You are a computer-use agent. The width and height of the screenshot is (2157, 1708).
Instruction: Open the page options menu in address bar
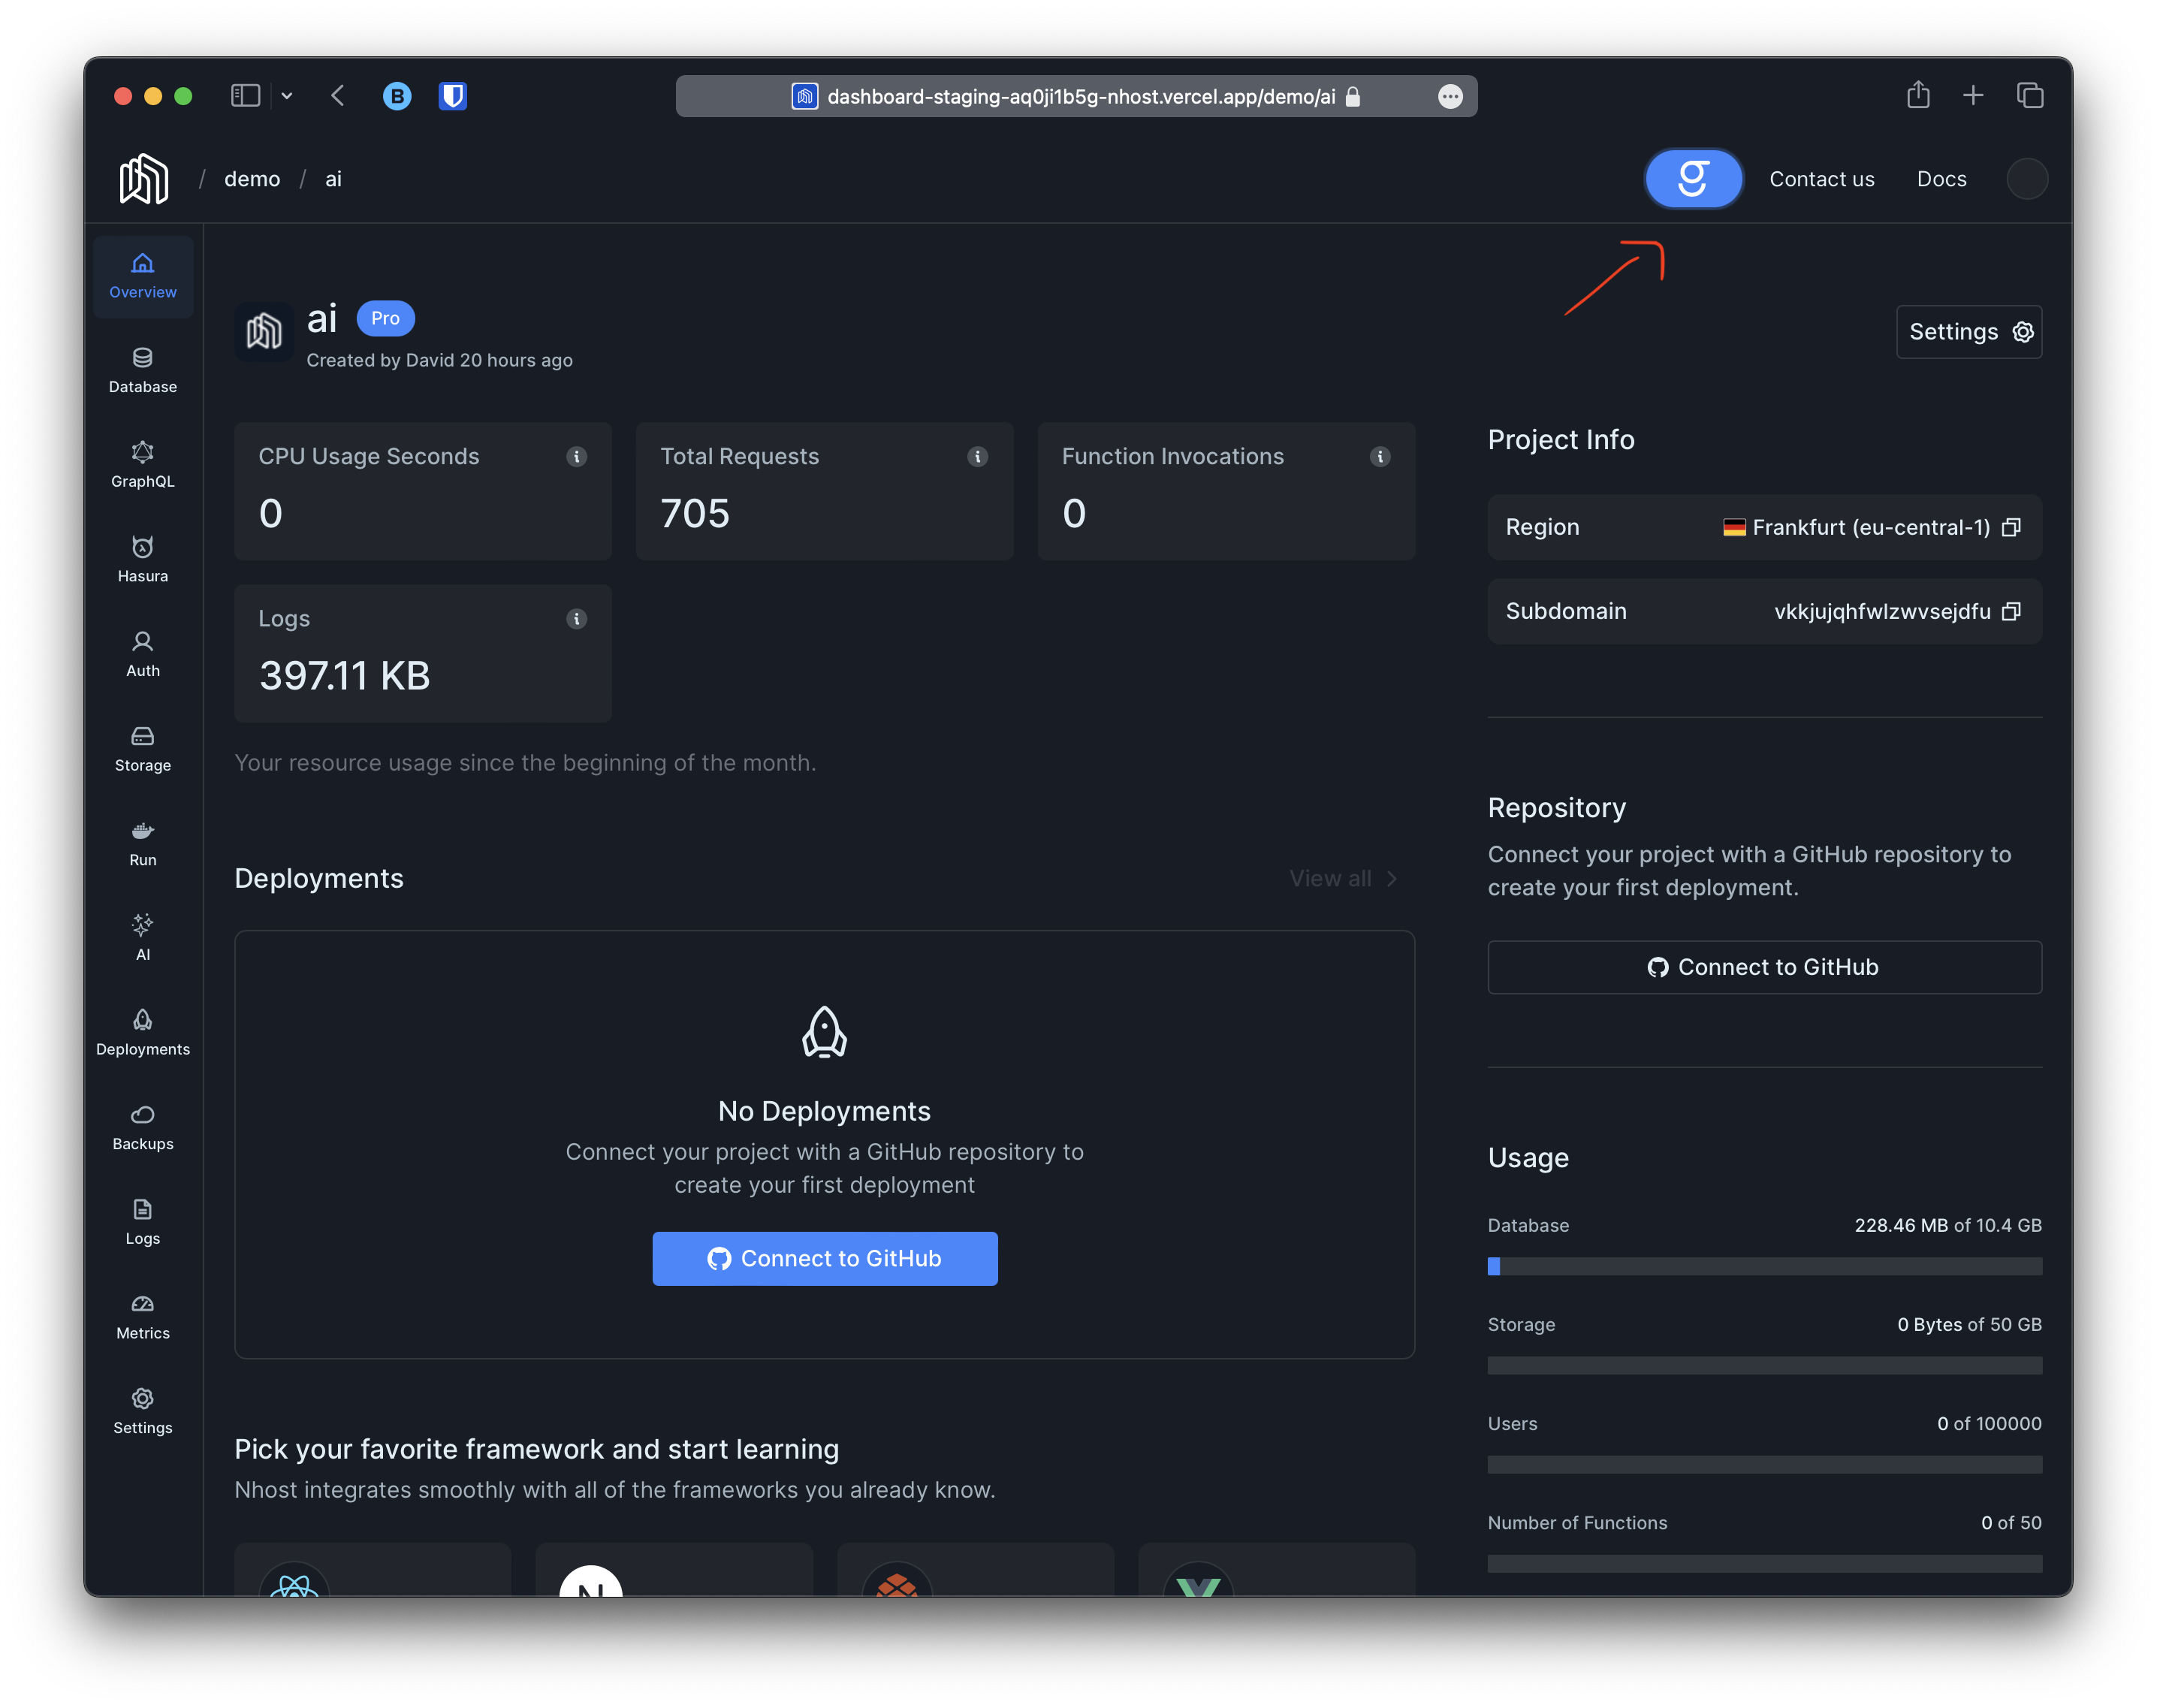(1450, 96)
